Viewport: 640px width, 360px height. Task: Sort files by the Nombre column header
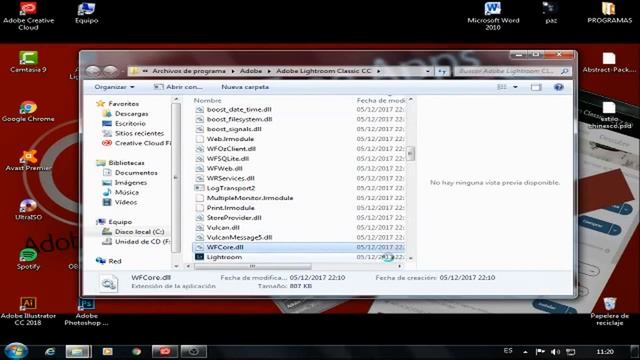[x=207, y=100]
